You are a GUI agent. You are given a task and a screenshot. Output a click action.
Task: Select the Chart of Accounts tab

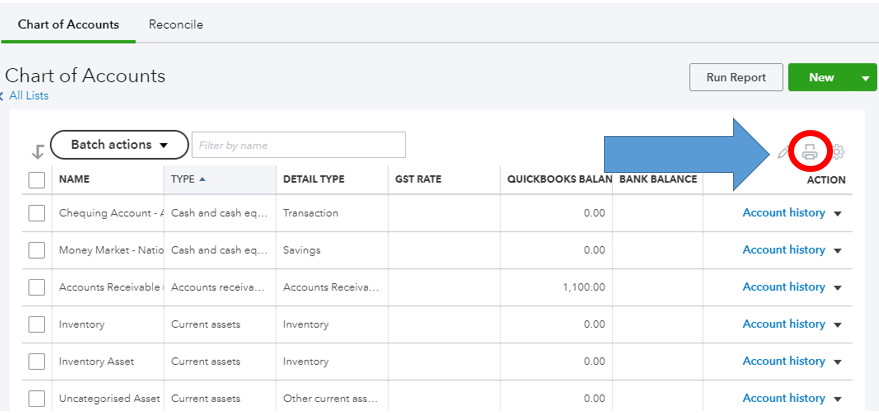[68, 24]
